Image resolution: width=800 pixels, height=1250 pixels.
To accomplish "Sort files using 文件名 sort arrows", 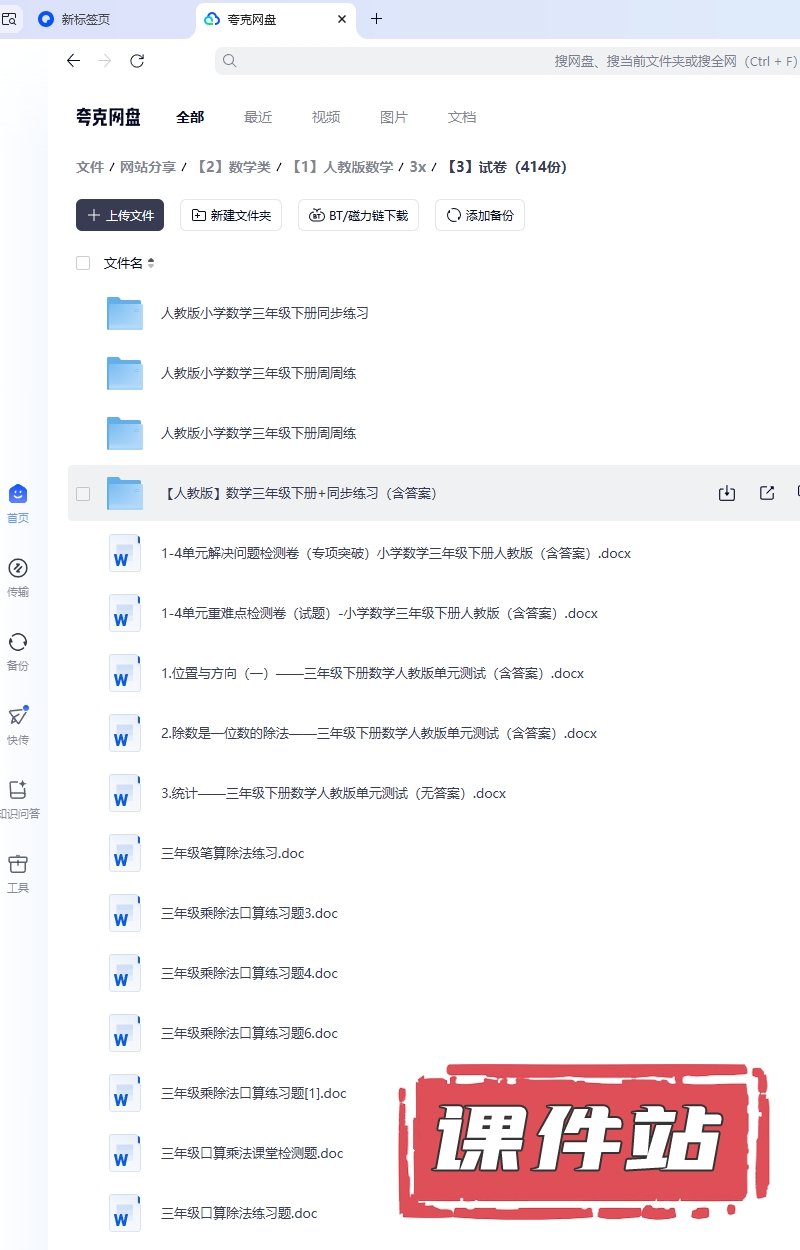I will coord(151,263).
